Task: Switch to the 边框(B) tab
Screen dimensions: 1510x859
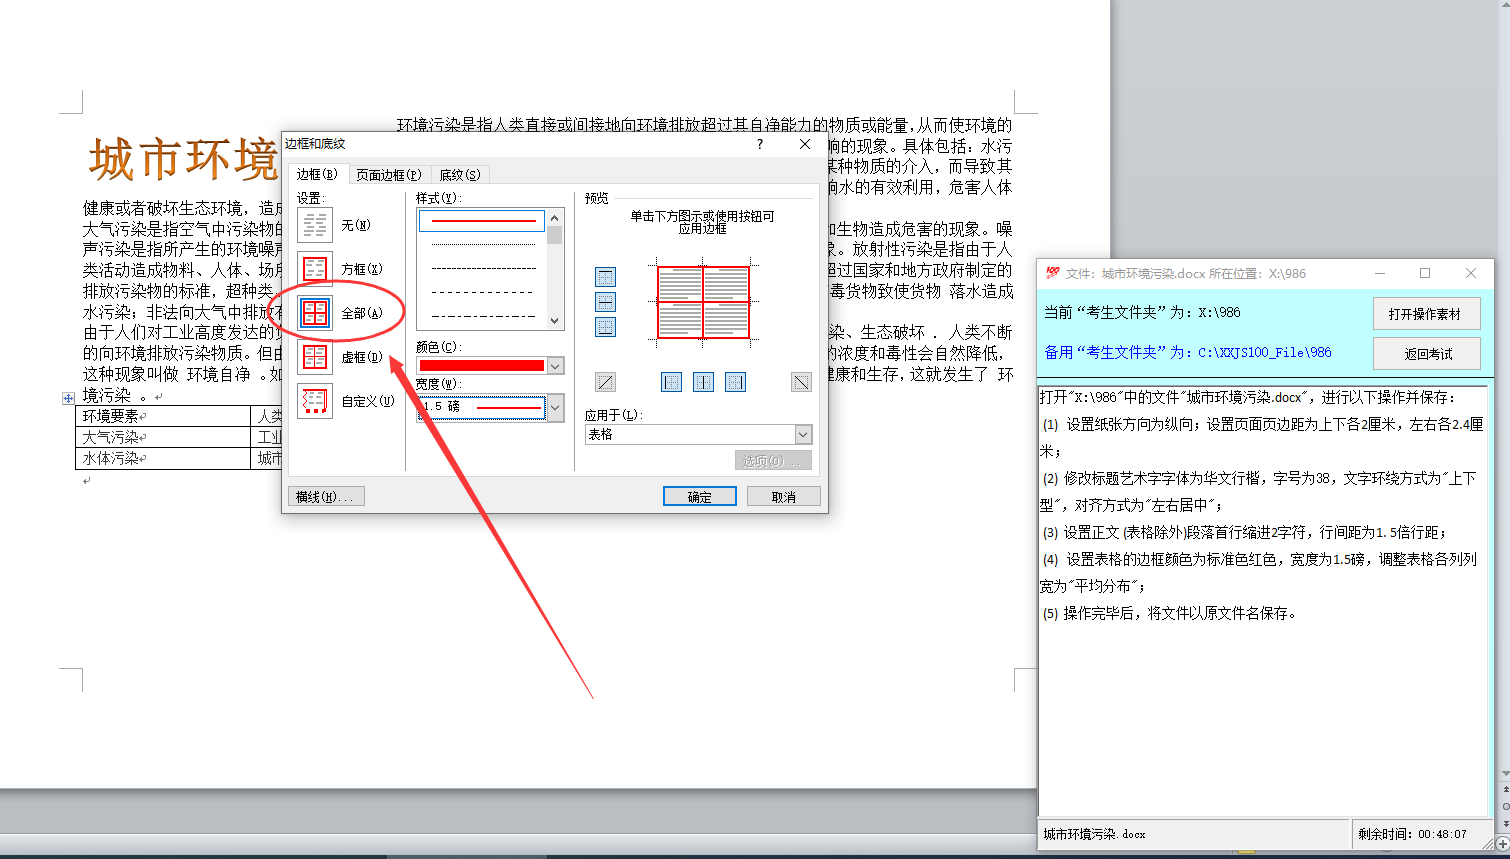Action: tap(318, 174)
